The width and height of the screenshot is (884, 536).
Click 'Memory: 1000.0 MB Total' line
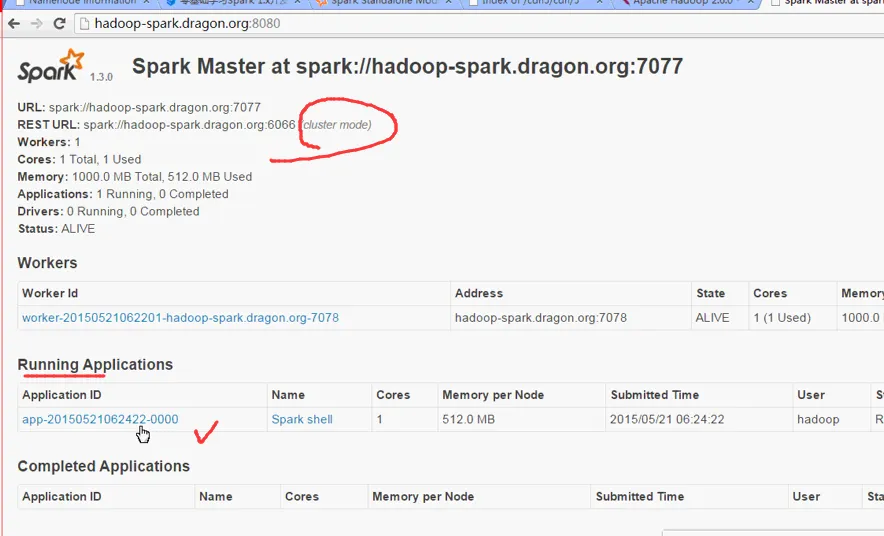tap(135, 177)
